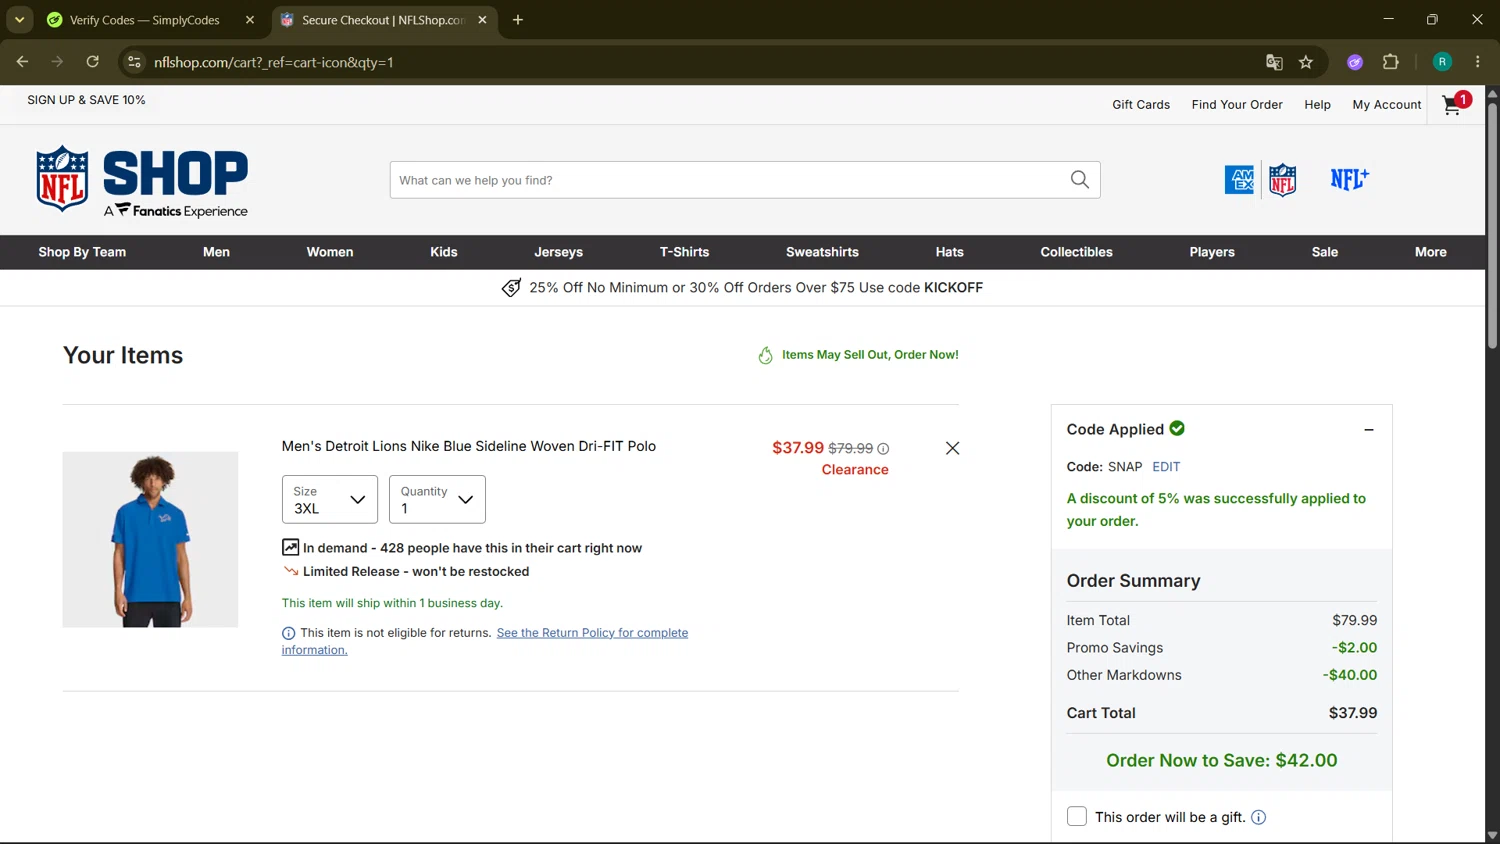Screen dimensions: 1500x844
Task: View site information icon in address bar
Action: [134, 62]
